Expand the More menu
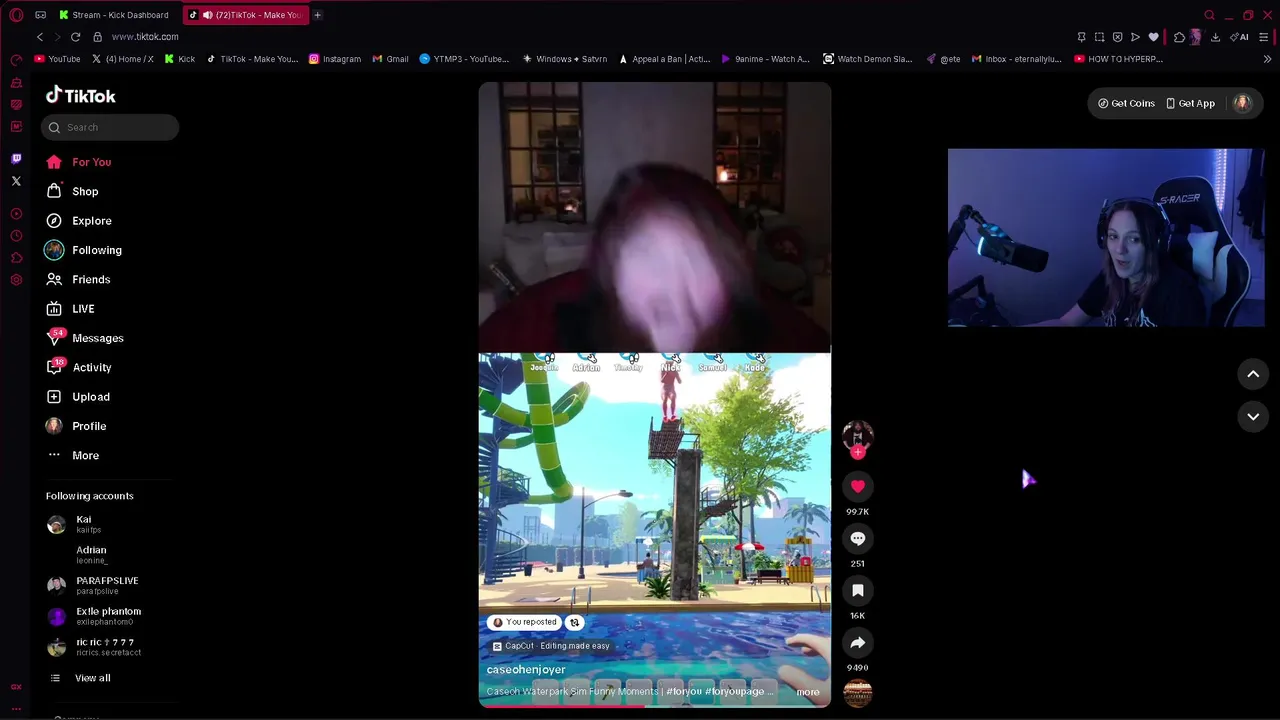1280x720 pixels. (x=72, y=455)
